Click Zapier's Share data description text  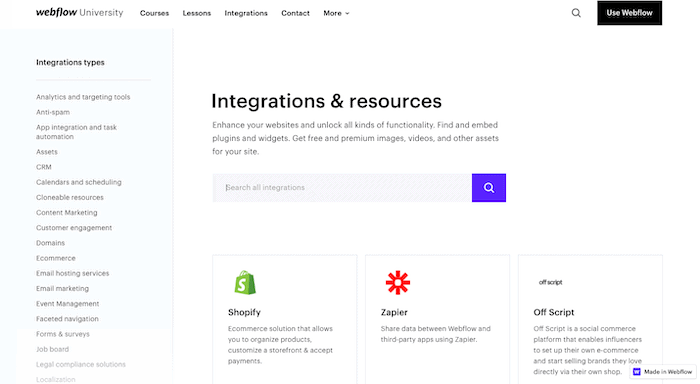pos(436,334)
